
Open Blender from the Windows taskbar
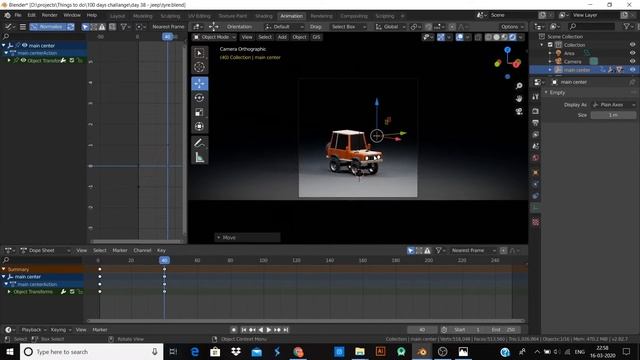(x=422, y=351)
